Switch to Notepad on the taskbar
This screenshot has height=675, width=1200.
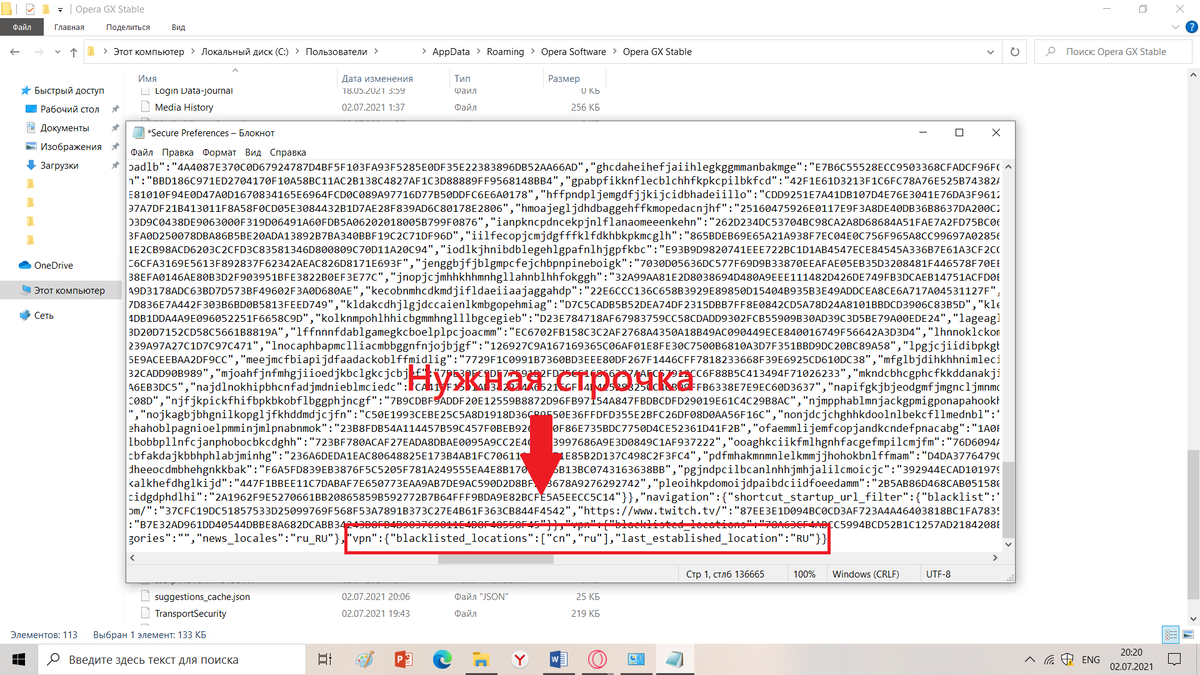(675, 659)
